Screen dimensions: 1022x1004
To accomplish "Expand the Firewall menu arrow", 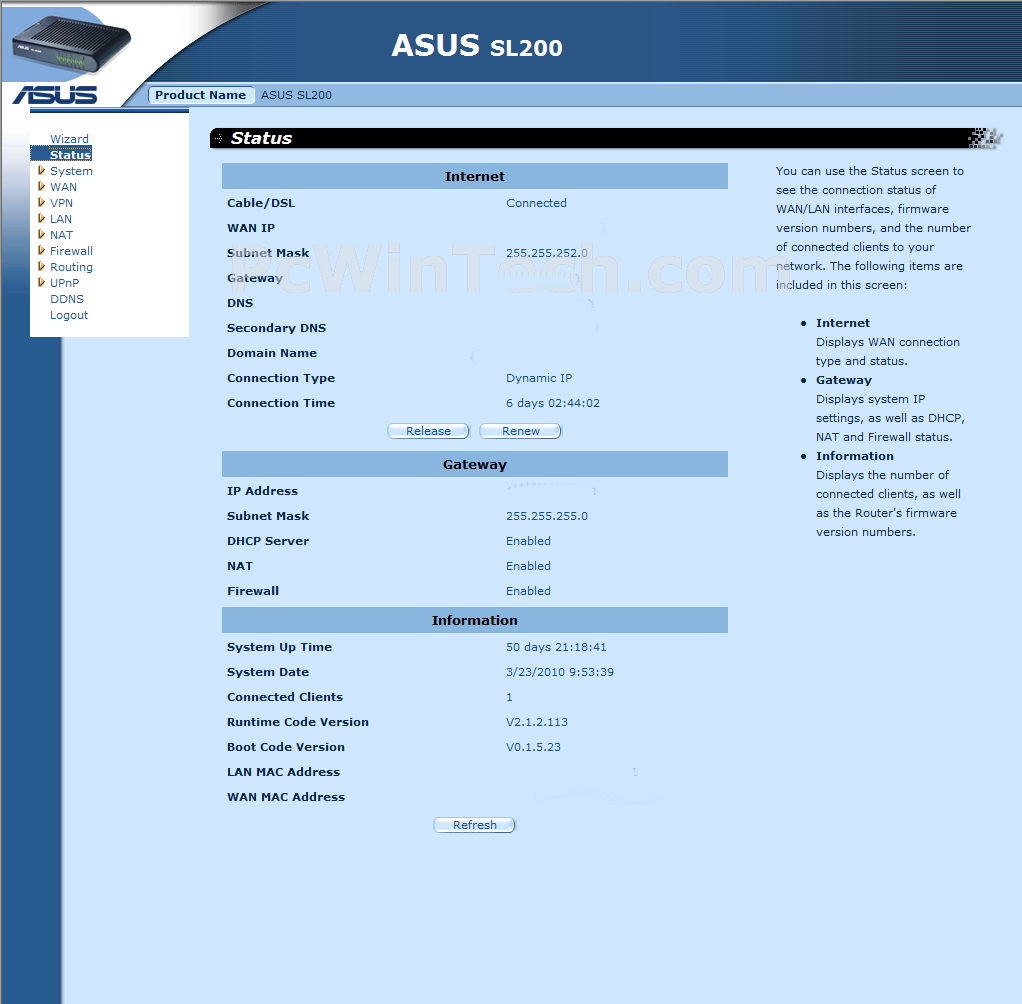I will [41, 250].
